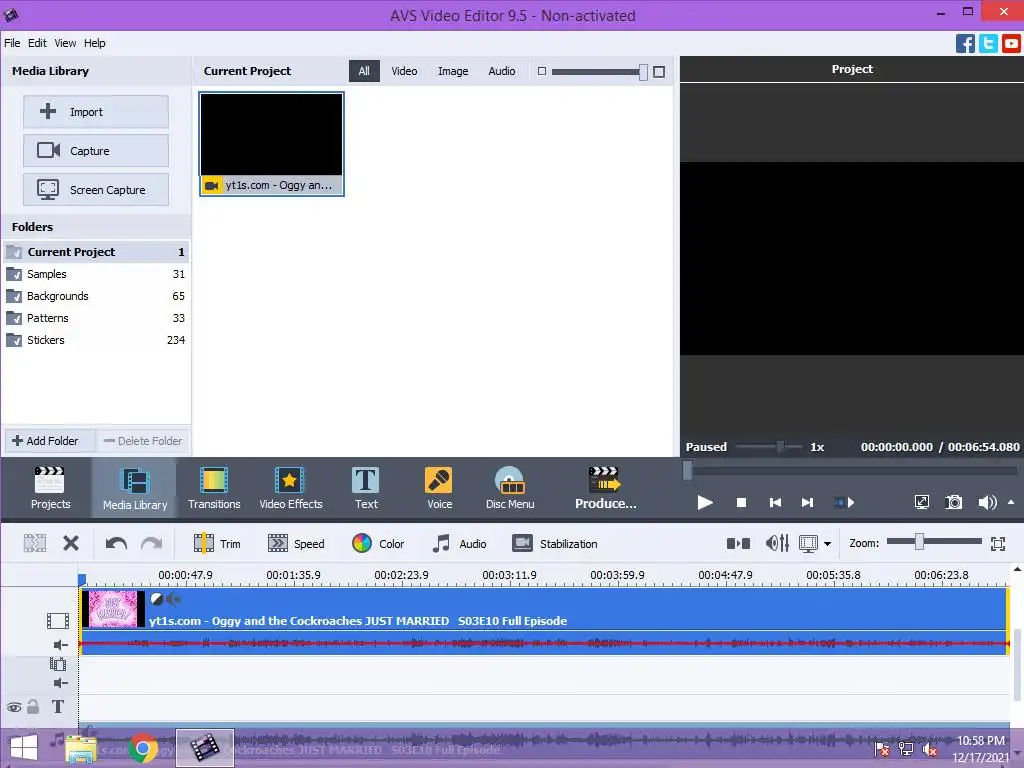Viewport: 1024px width, 768px height.
Task: Open the Speed tool
Action: click(x=296, y=543)
